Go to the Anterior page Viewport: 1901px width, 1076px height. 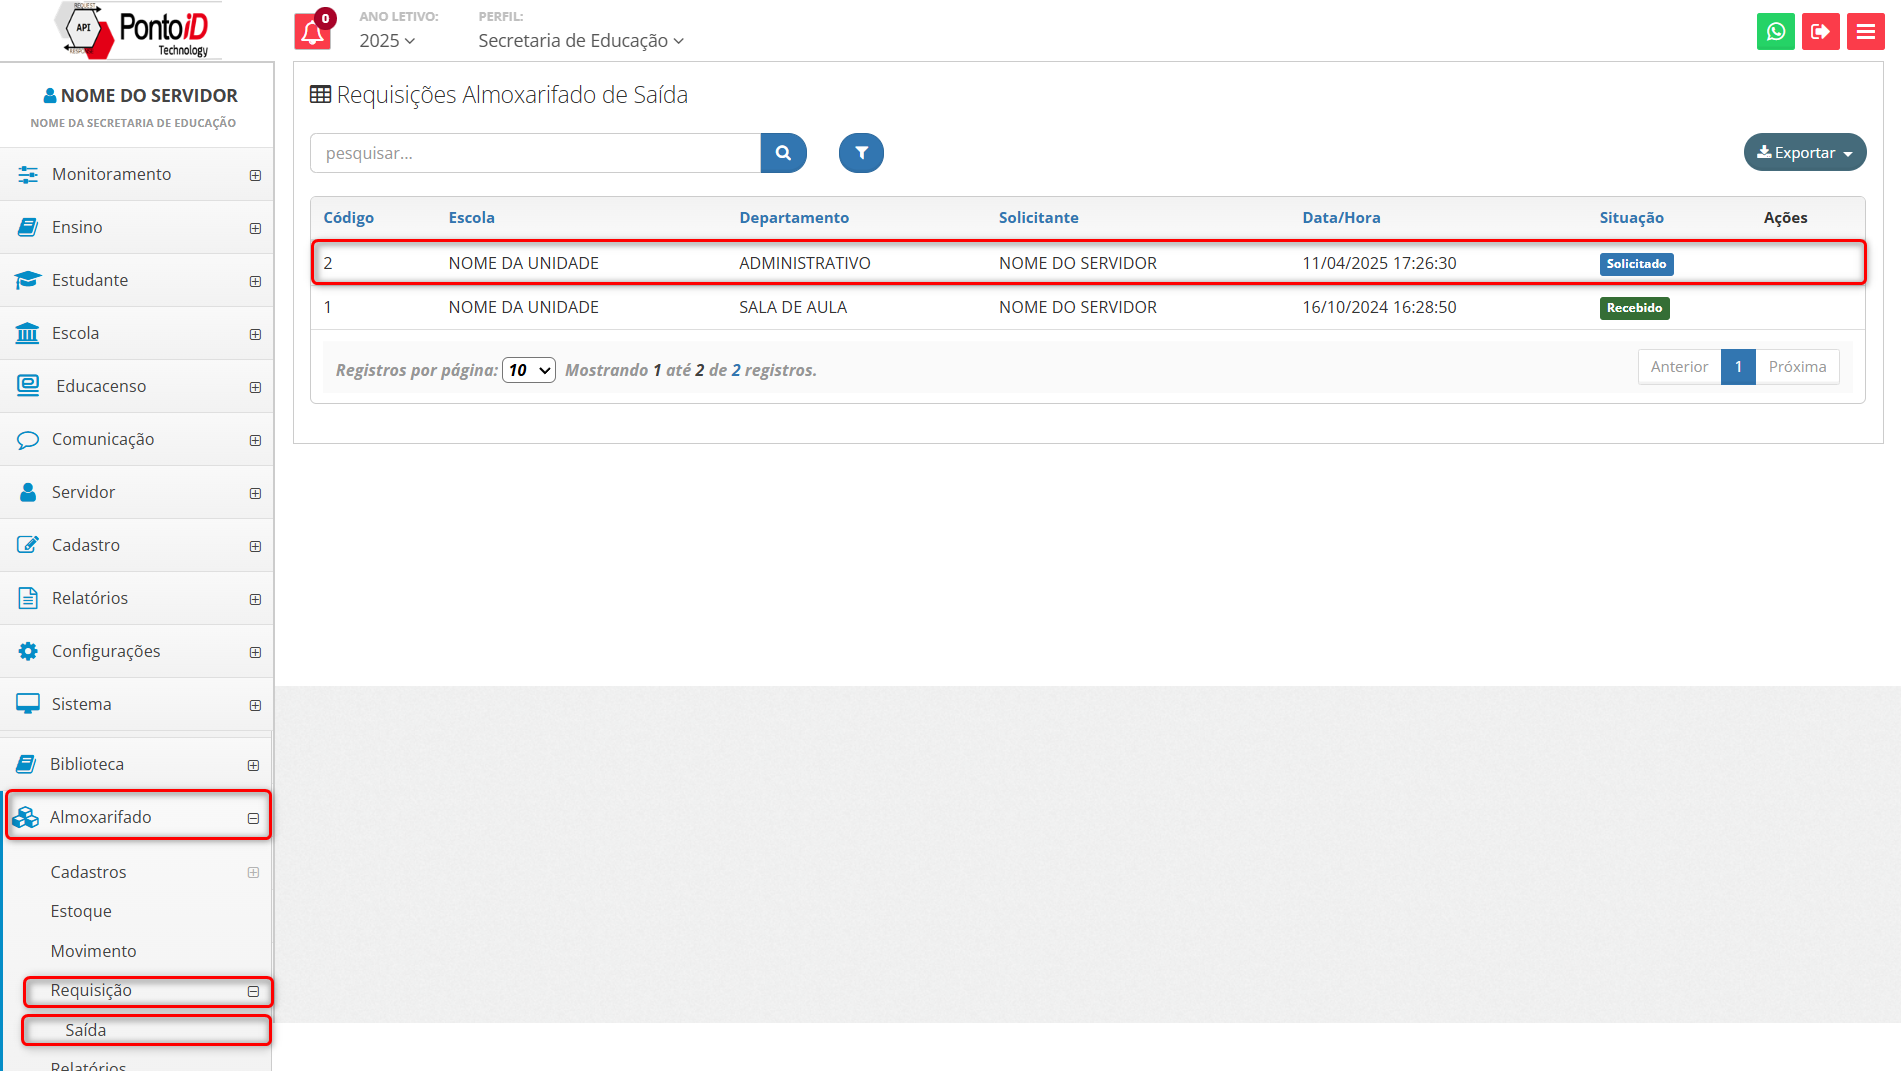[x=1679, y=367]
